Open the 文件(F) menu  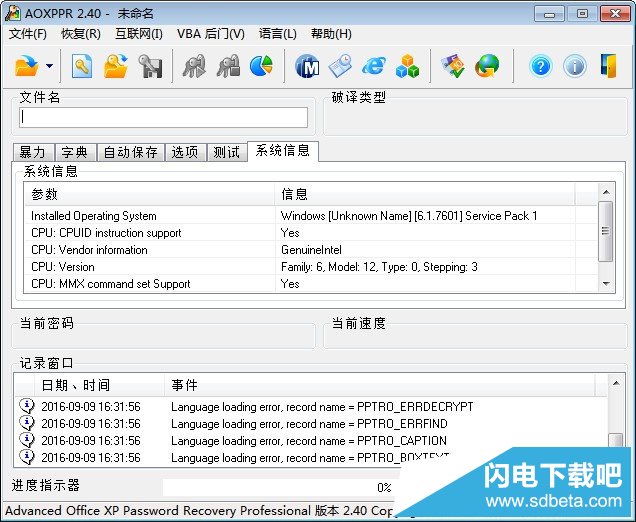(28, 34)
